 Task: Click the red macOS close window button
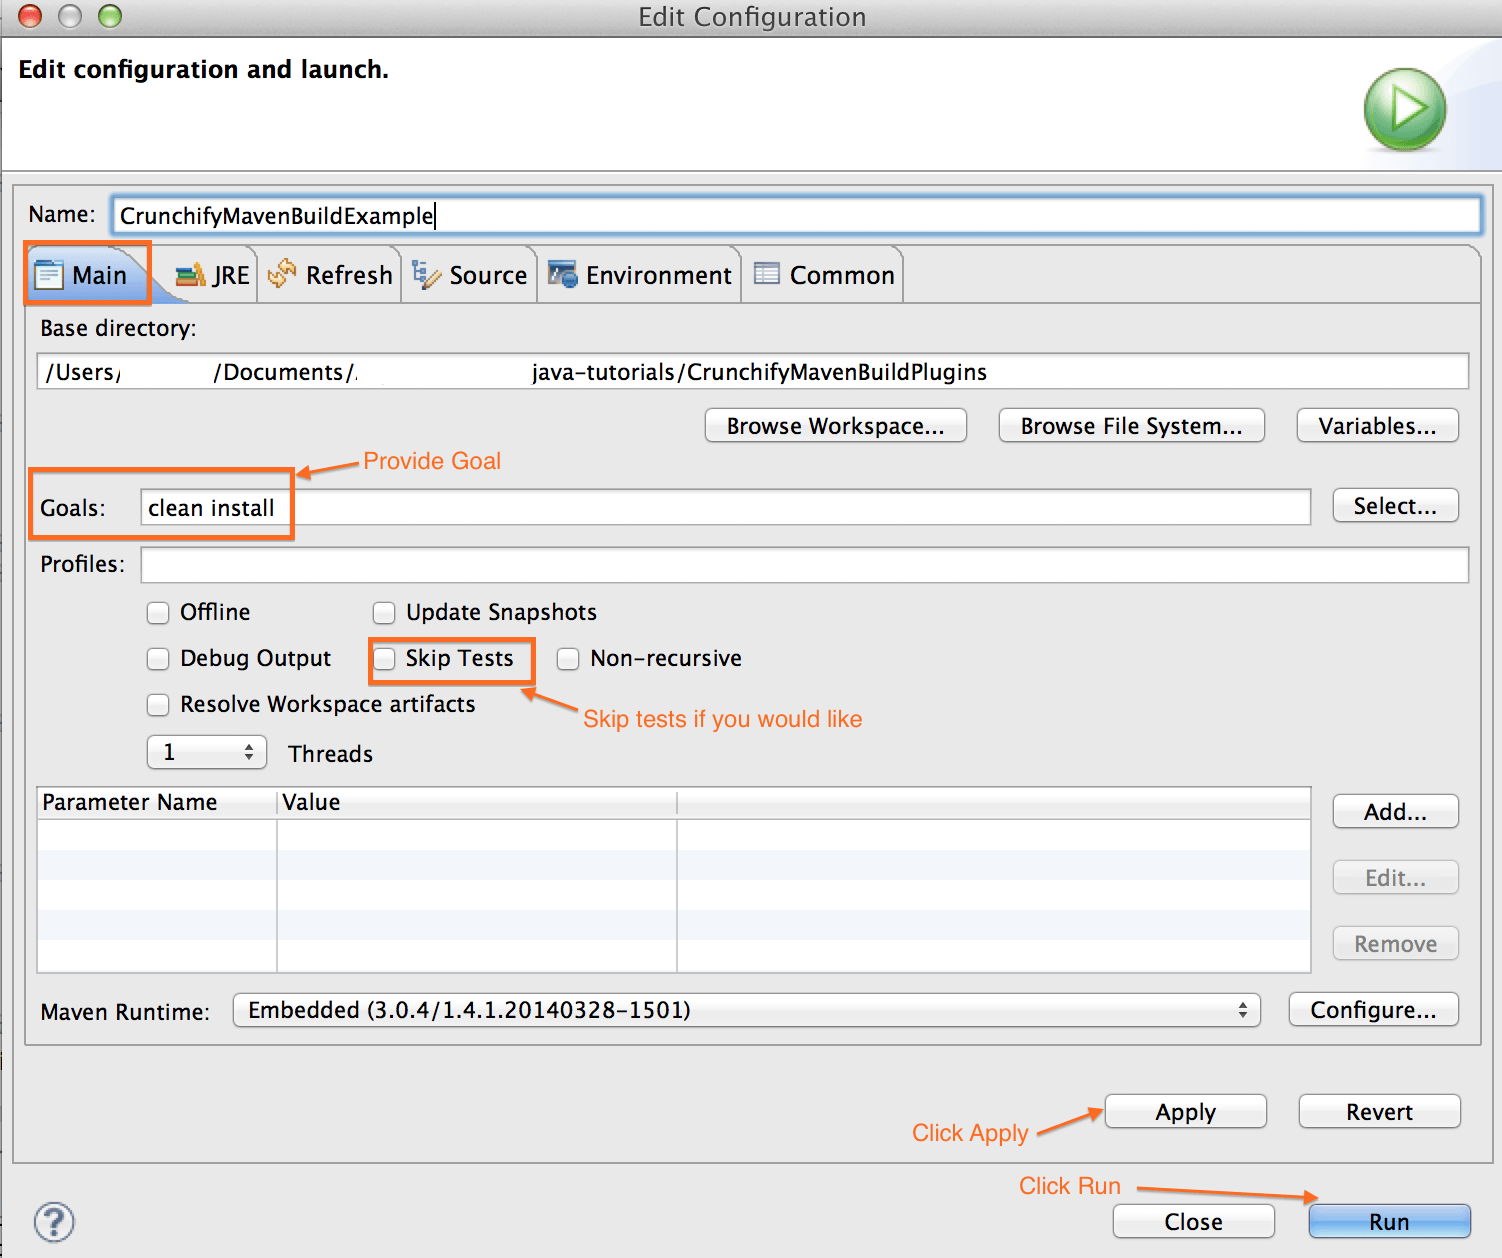tap(30, 16)
